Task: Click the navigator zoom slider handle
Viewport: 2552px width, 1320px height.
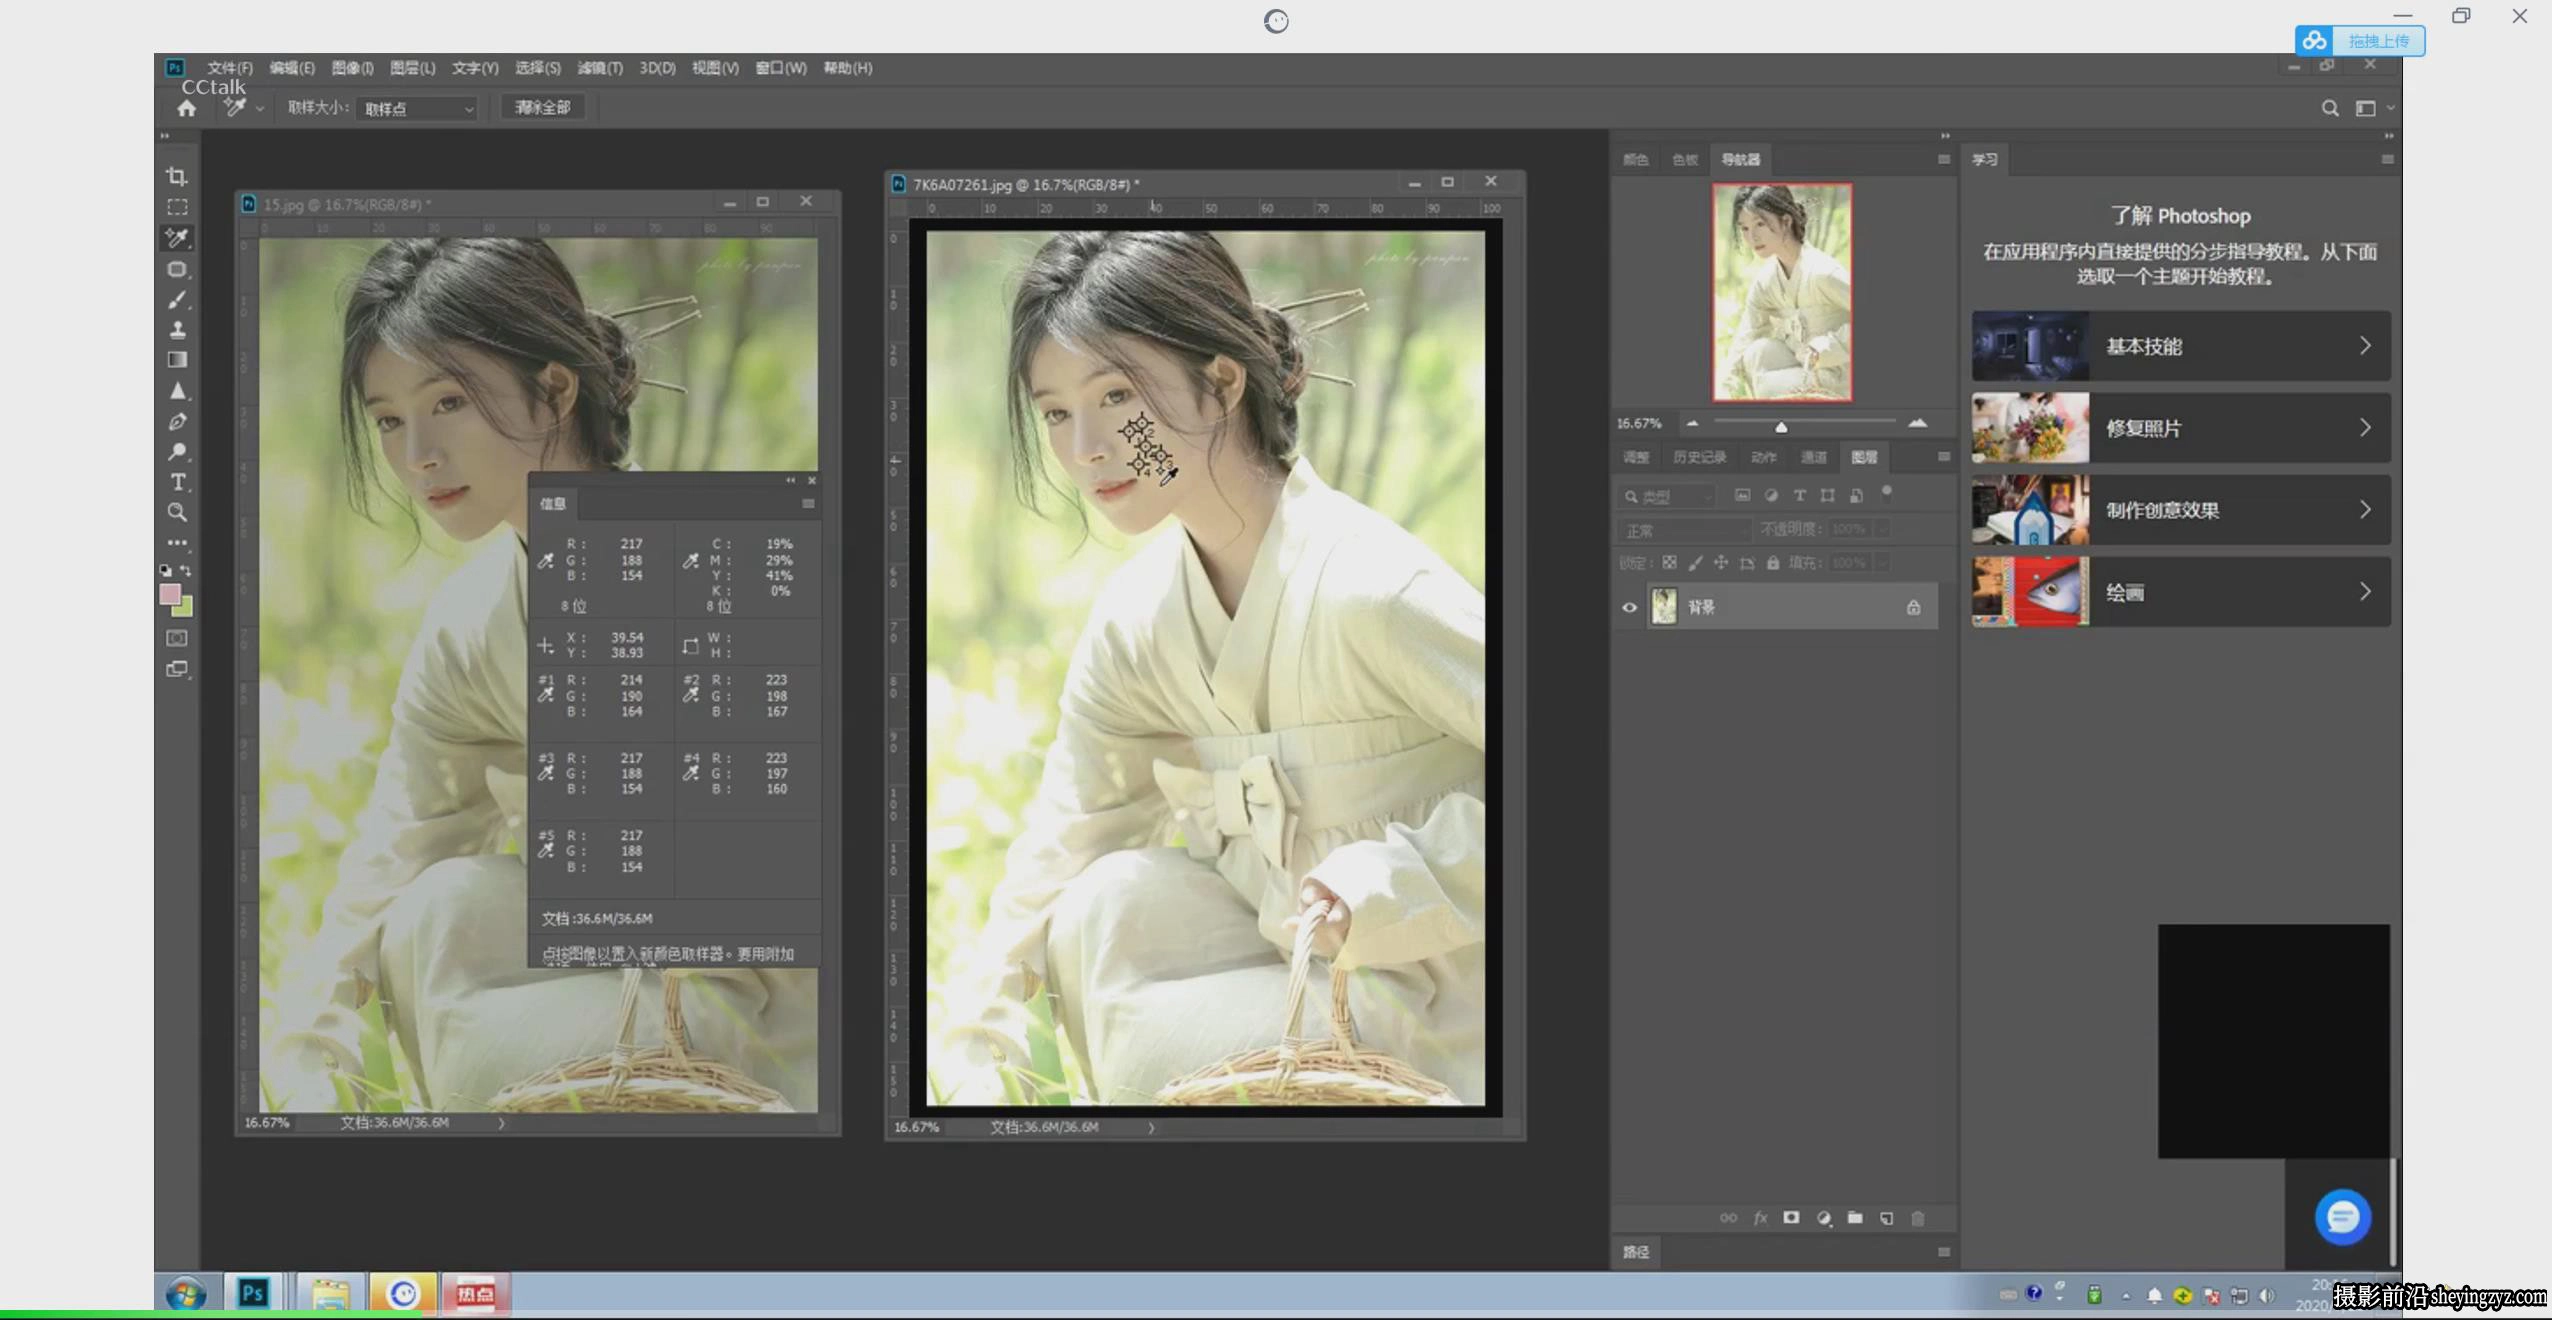Action: (1781, 427)
